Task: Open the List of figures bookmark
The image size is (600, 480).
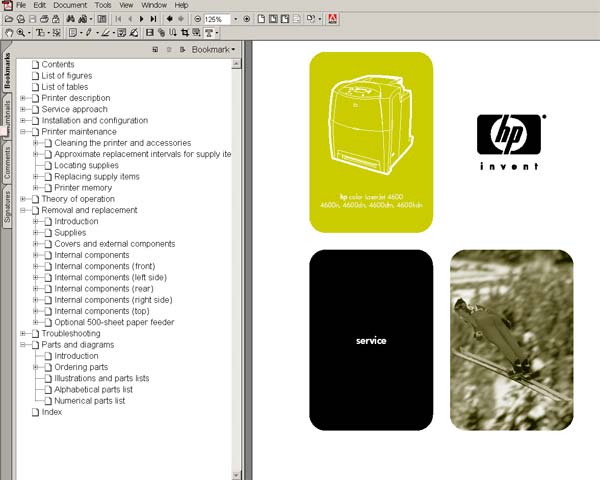Action: (x=67, y=76)
